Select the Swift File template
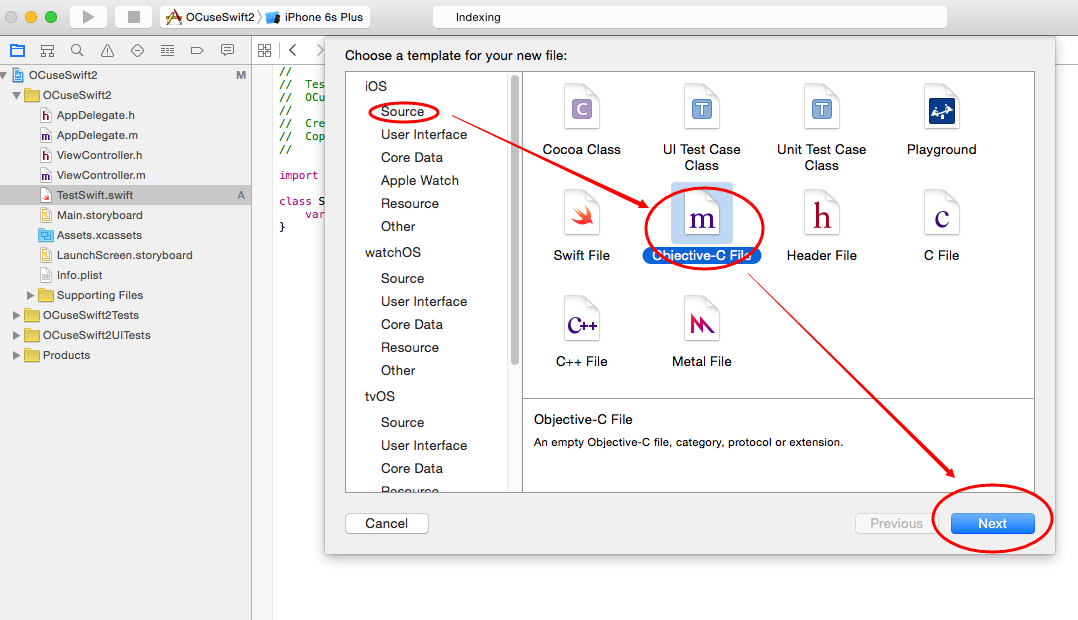1078x620 pixels. (x=582, y=225)
